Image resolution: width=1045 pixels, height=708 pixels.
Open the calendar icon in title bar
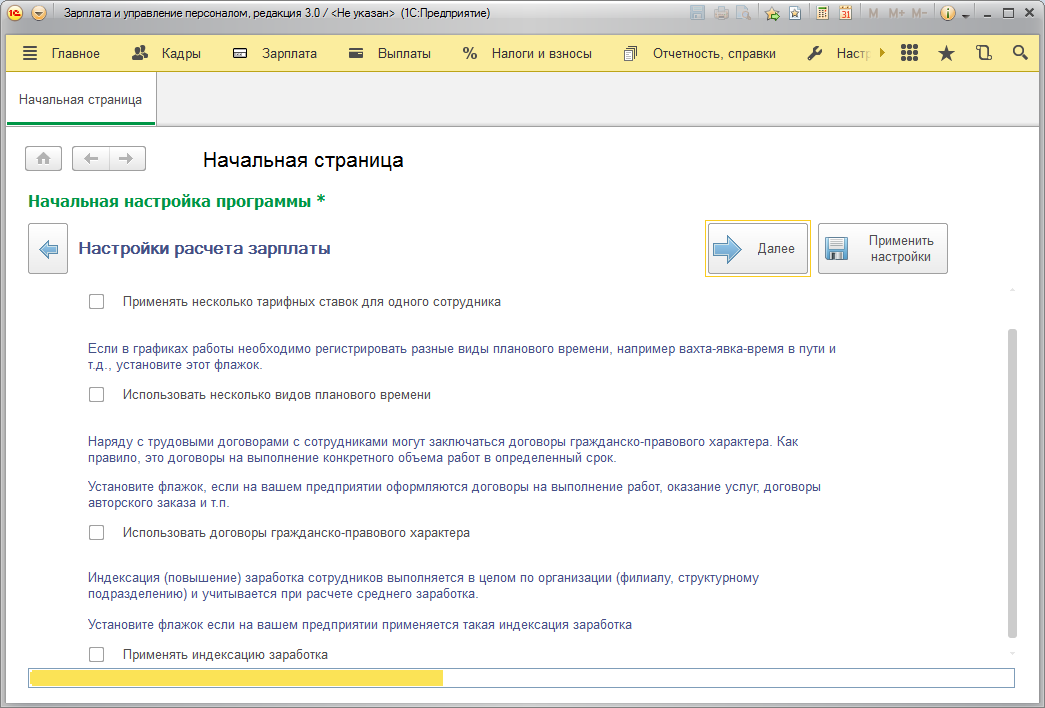(x=845, y=14)
